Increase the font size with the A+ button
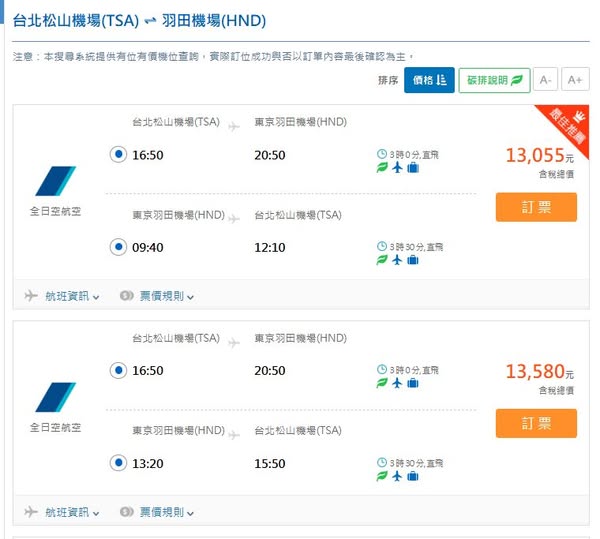This screenshot has width=600, height=539. pyautogui.click(x=574, y=79)
